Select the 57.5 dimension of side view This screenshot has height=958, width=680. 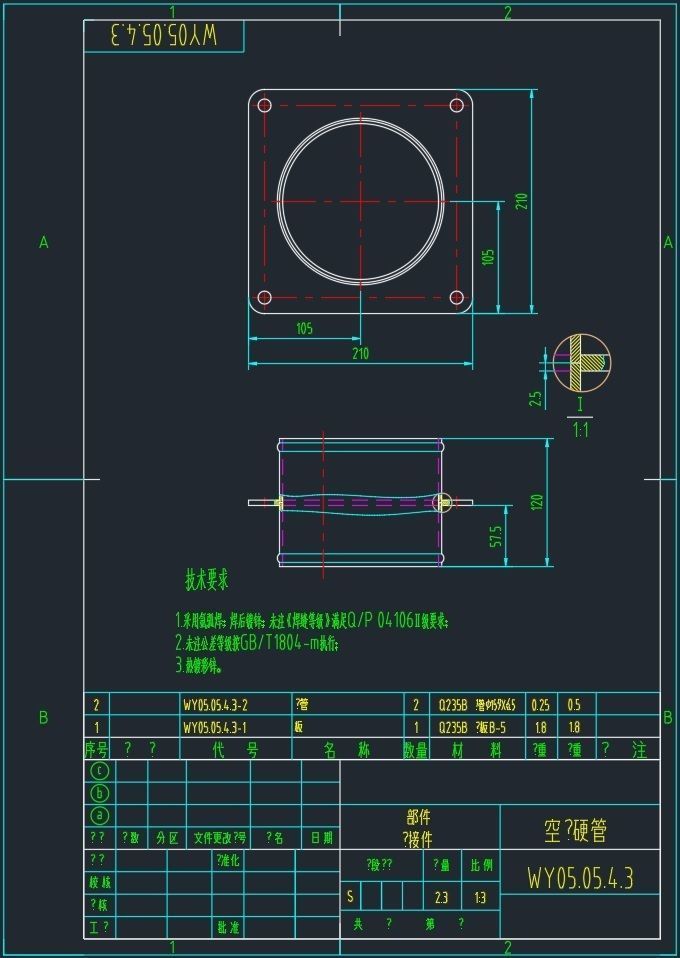click(x=496, y=536)
